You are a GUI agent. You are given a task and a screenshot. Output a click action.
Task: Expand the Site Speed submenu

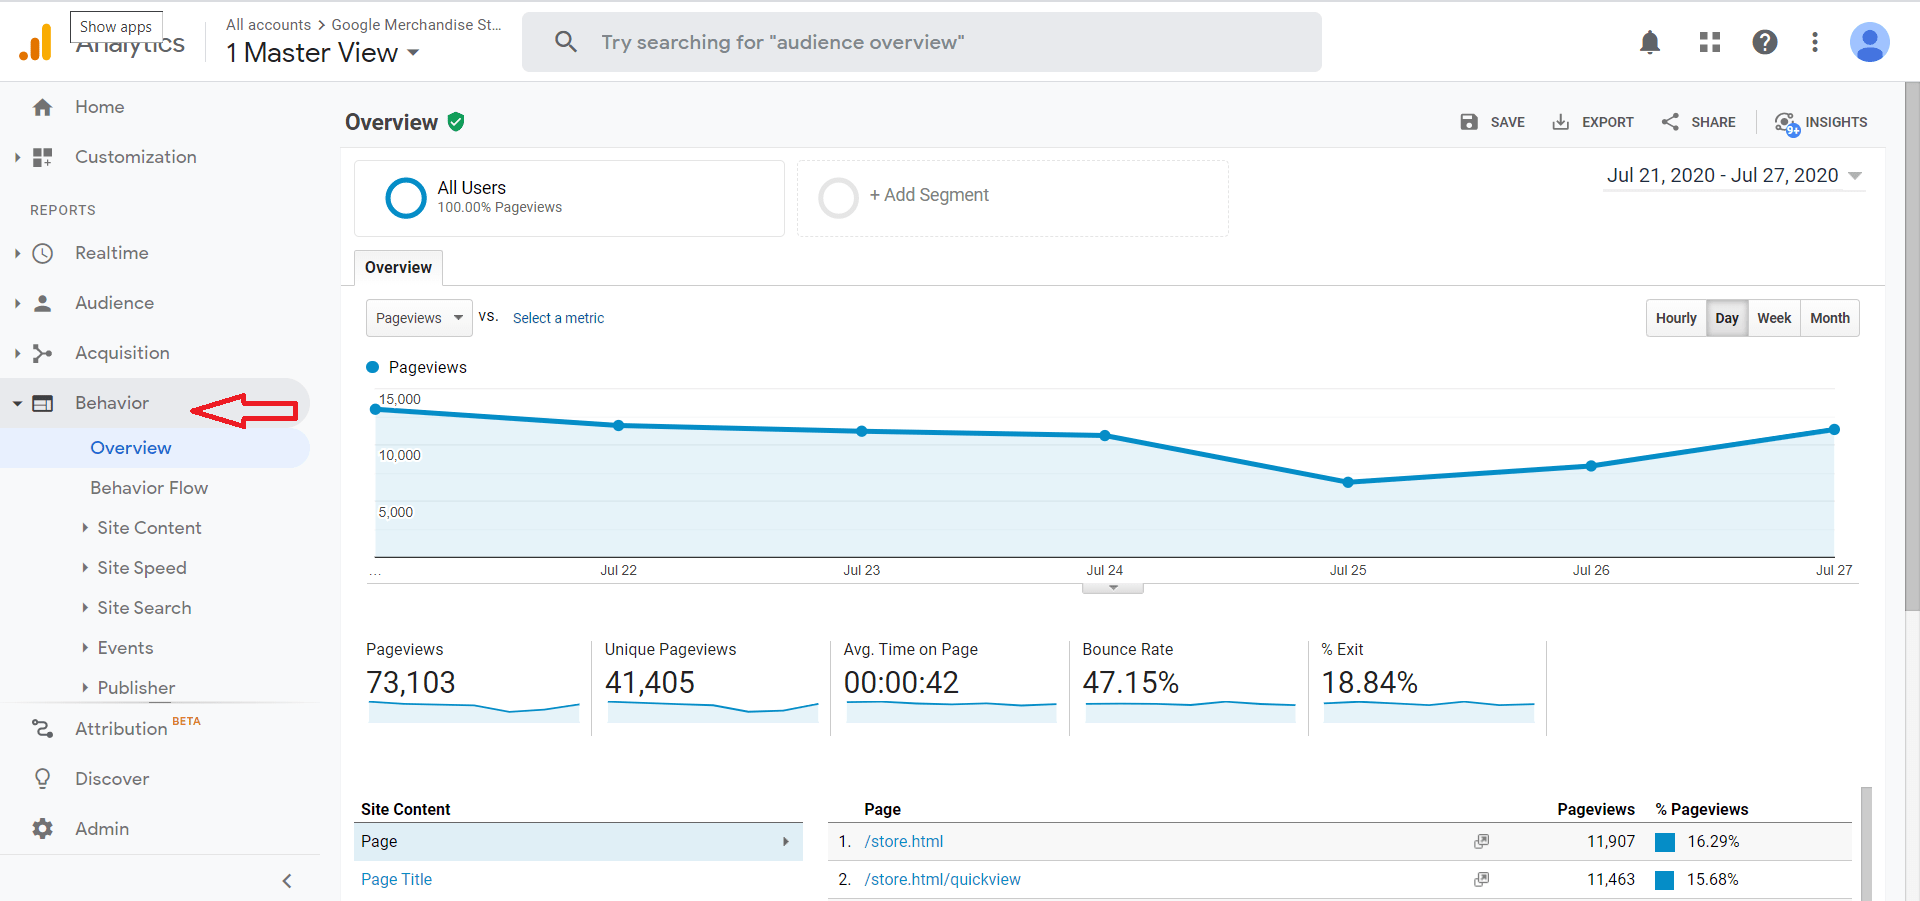pyautogui.click(x=85, y=567)
